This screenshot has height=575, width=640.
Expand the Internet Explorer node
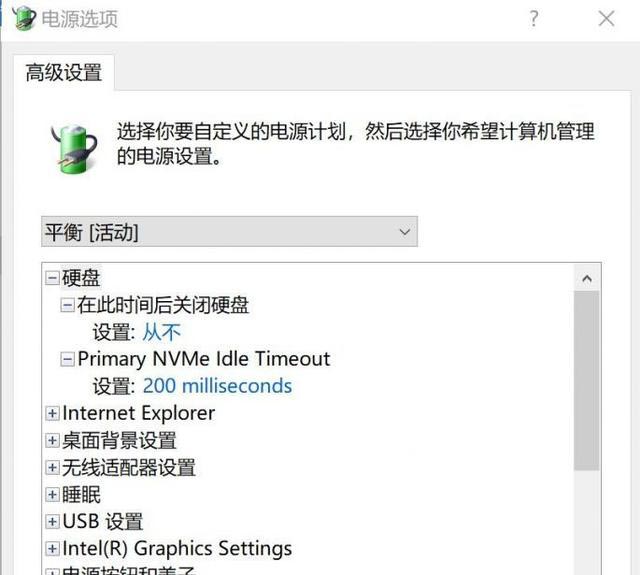tap(52, 413)
